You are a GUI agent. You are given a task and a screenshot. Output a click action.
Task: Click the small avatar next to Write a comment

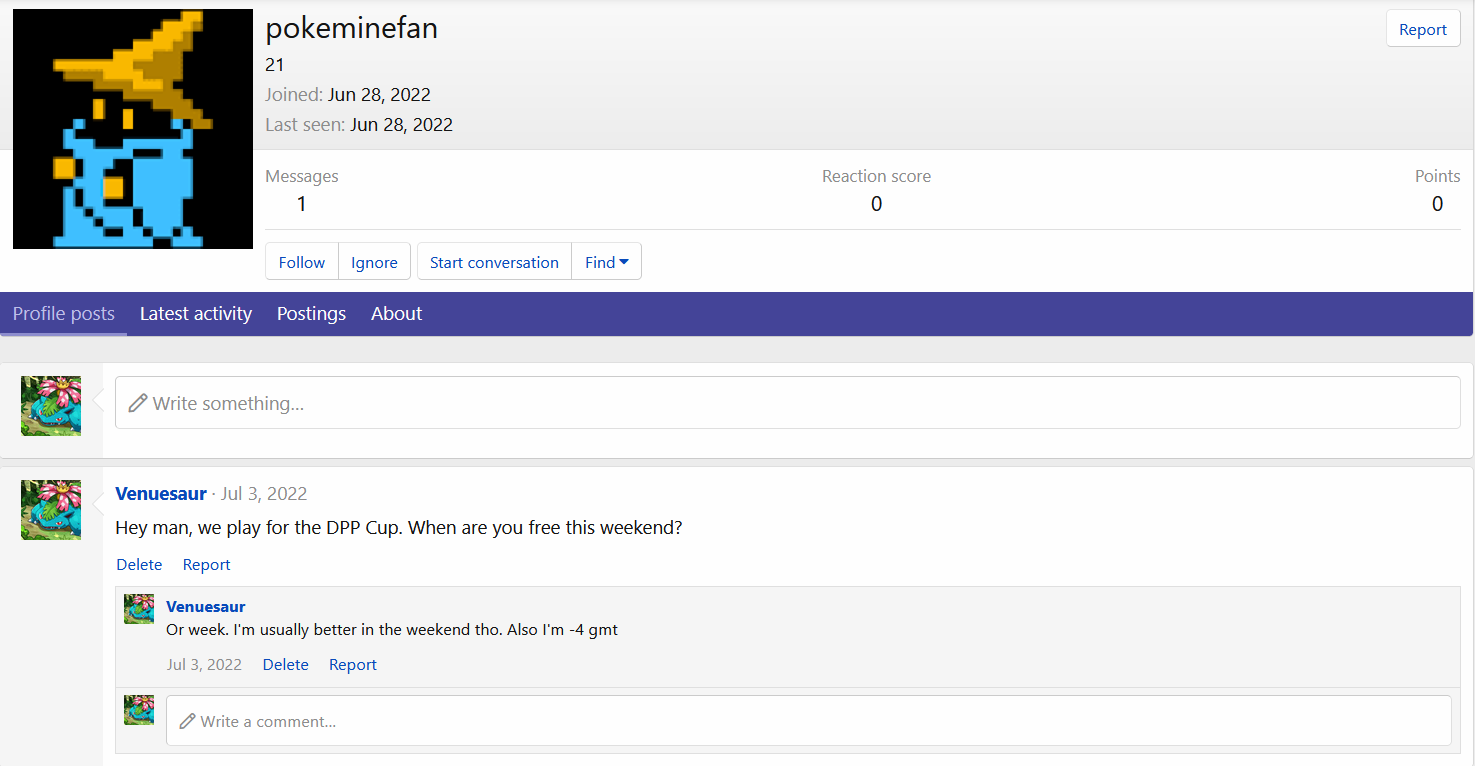(x=139, y=710)
